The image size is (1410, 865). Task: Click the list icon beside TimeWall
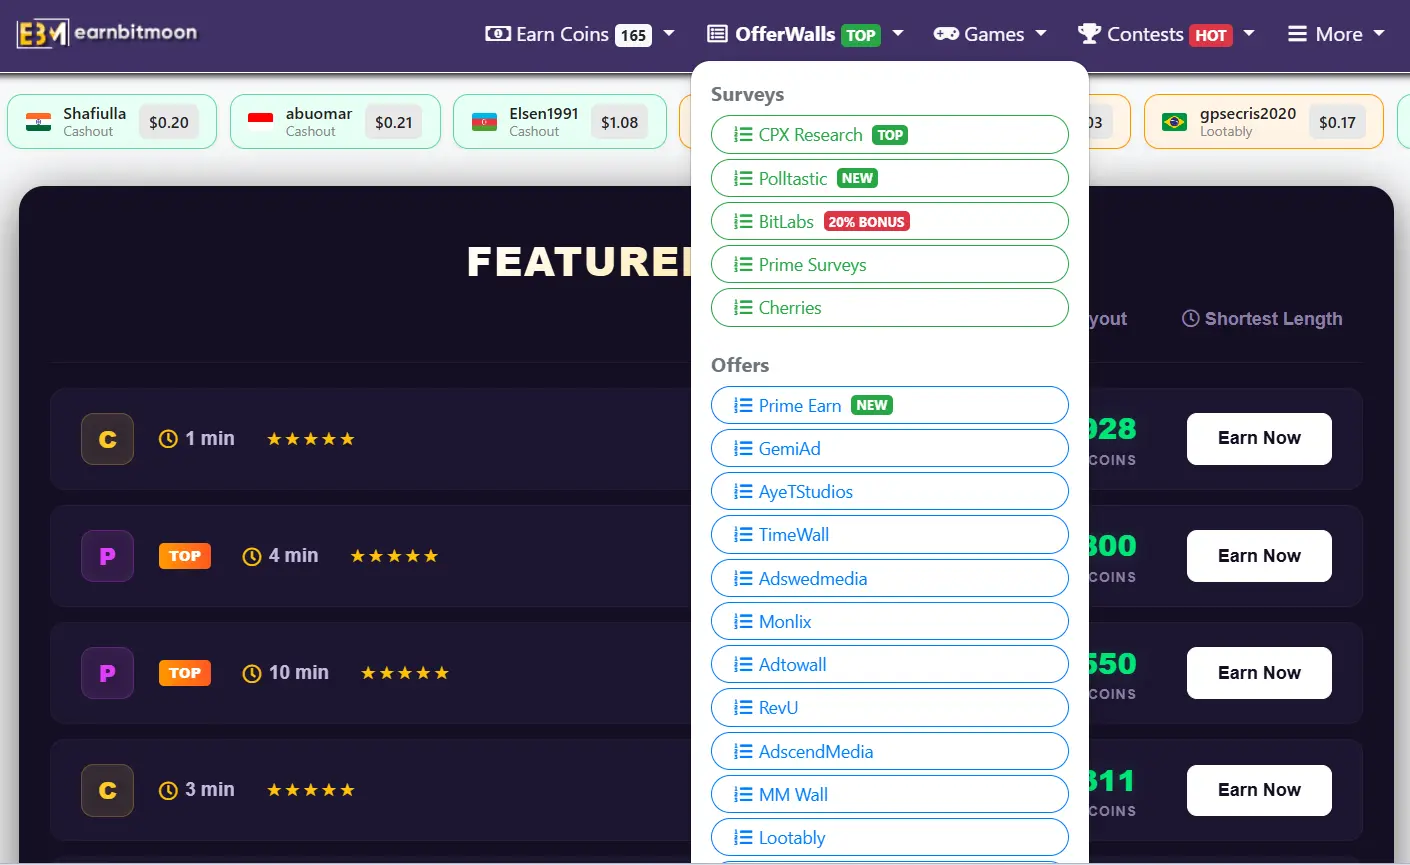743,535
